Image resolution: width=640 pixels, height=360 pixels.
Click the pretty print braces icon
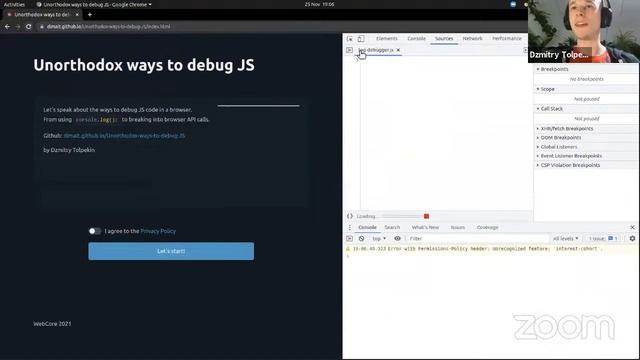click(350, 216)
